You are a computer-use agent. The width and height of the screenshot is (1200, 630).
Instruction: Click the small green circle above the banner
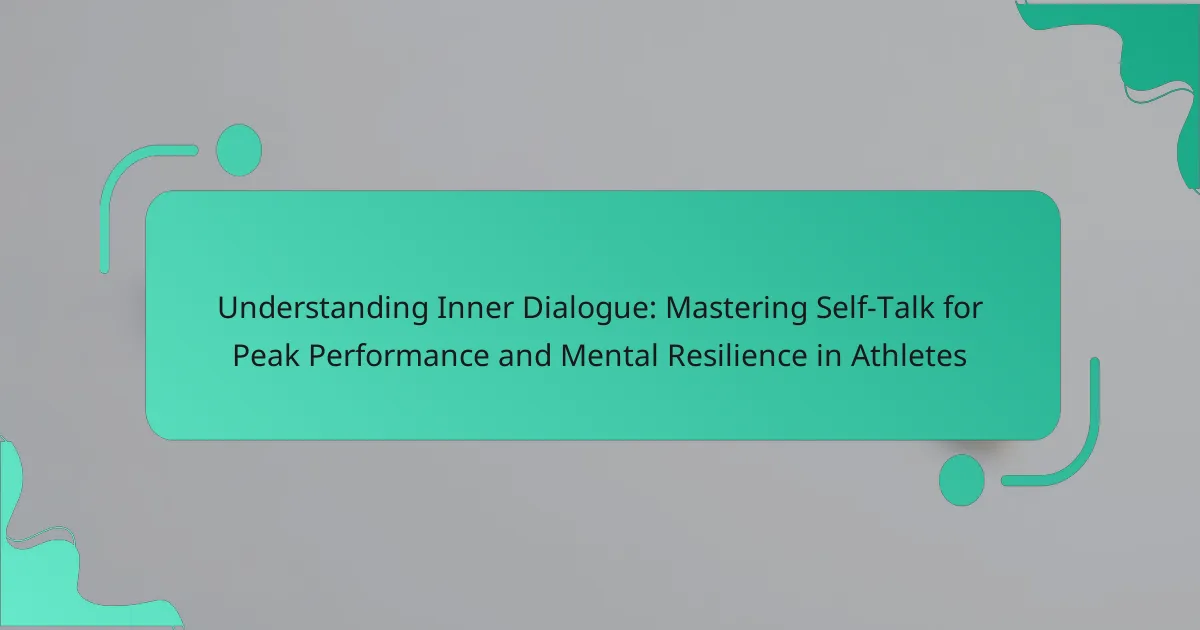pyautogui.click(x=238, y=150)
